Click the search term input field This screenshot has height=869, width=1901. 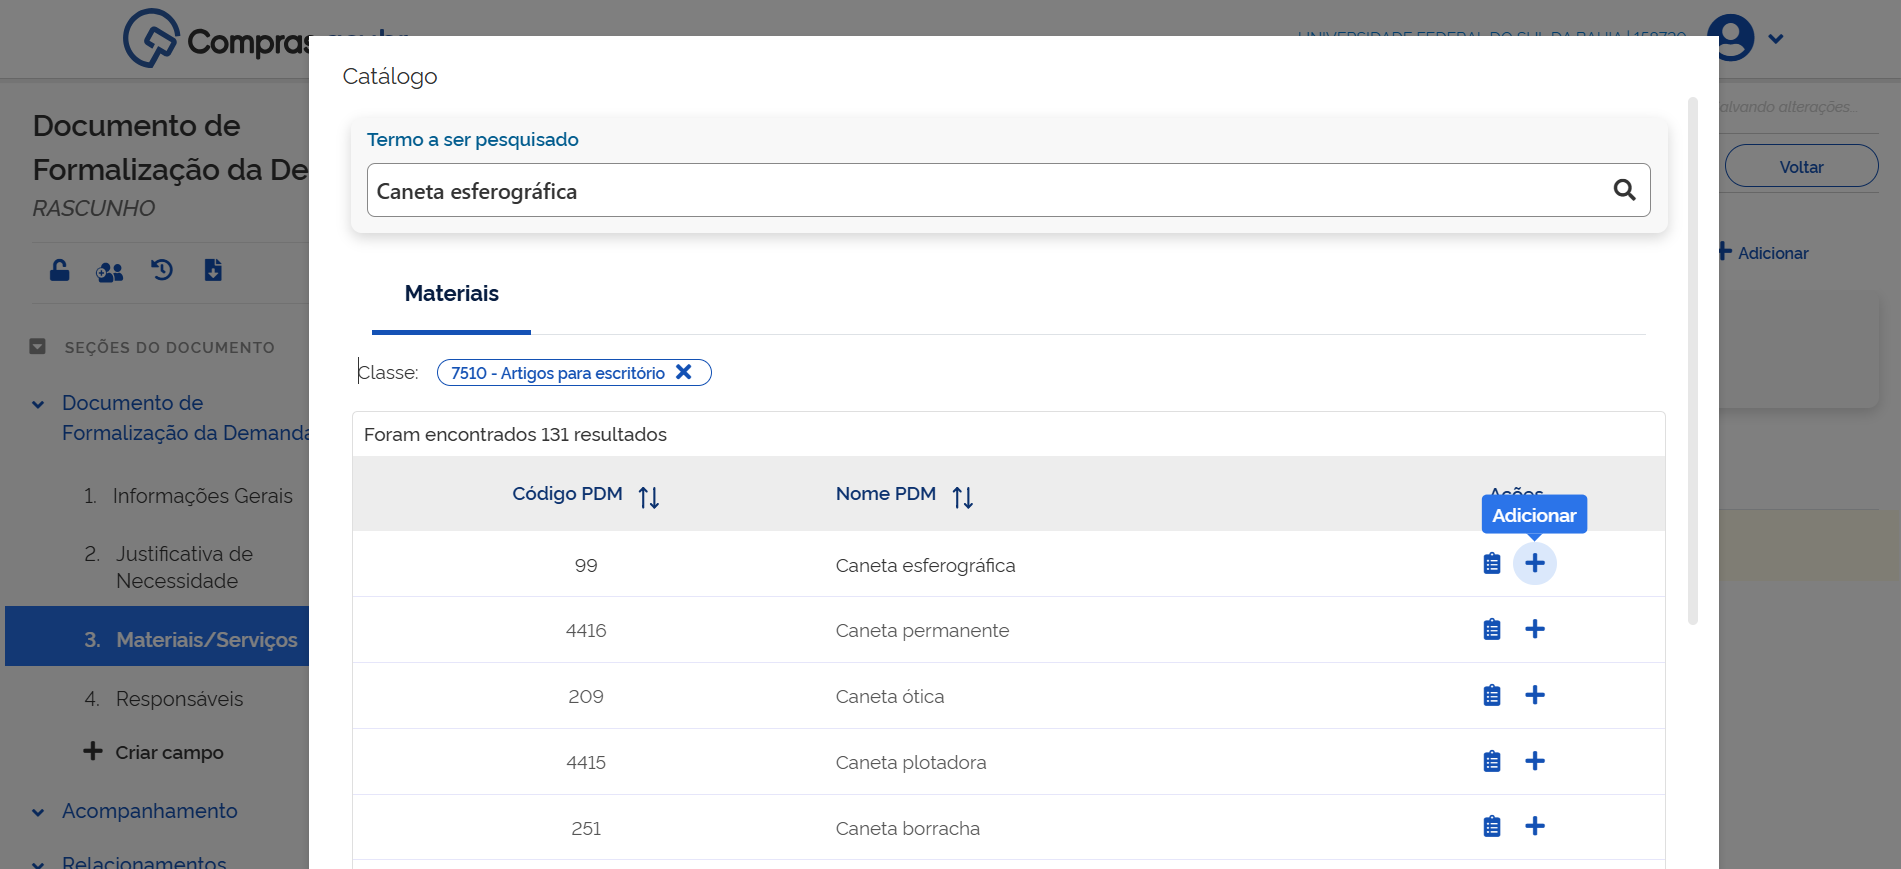click(985, 191)
